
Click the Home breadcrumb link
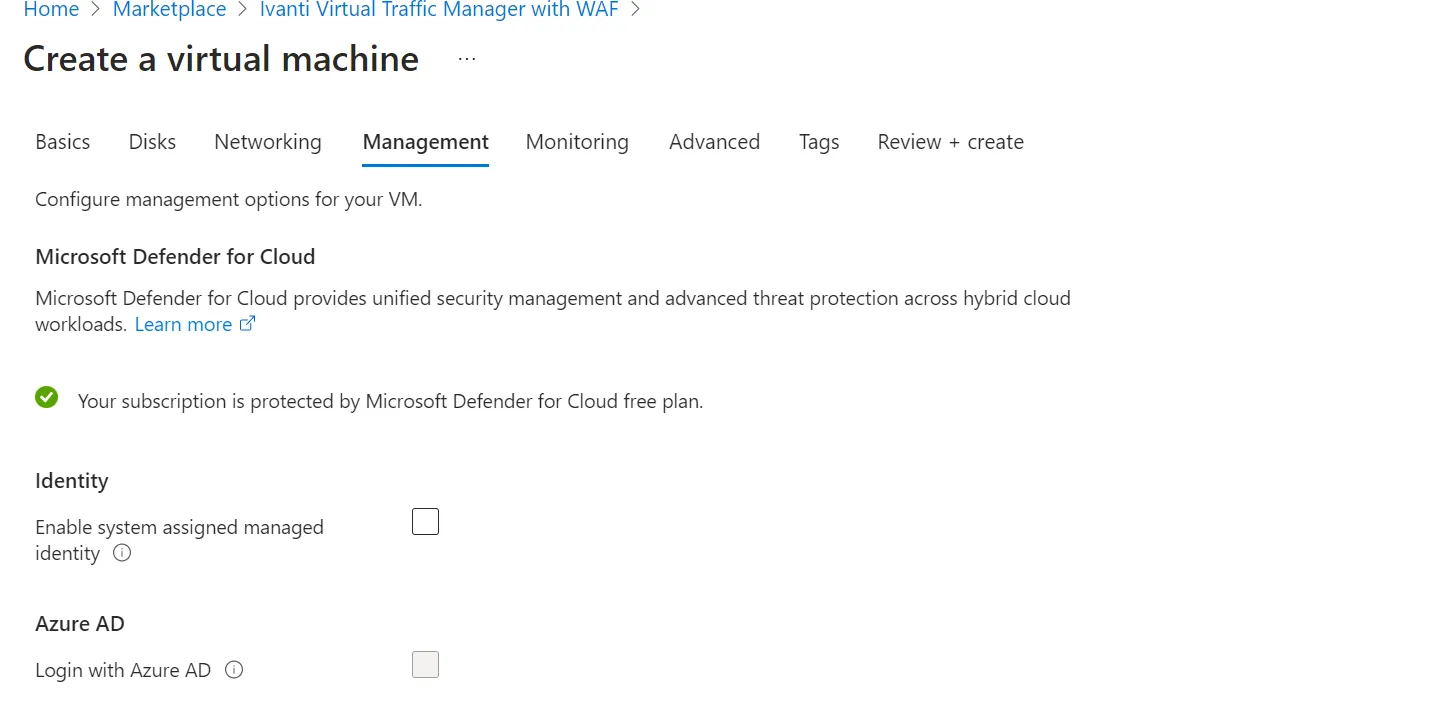pos(51,10)
